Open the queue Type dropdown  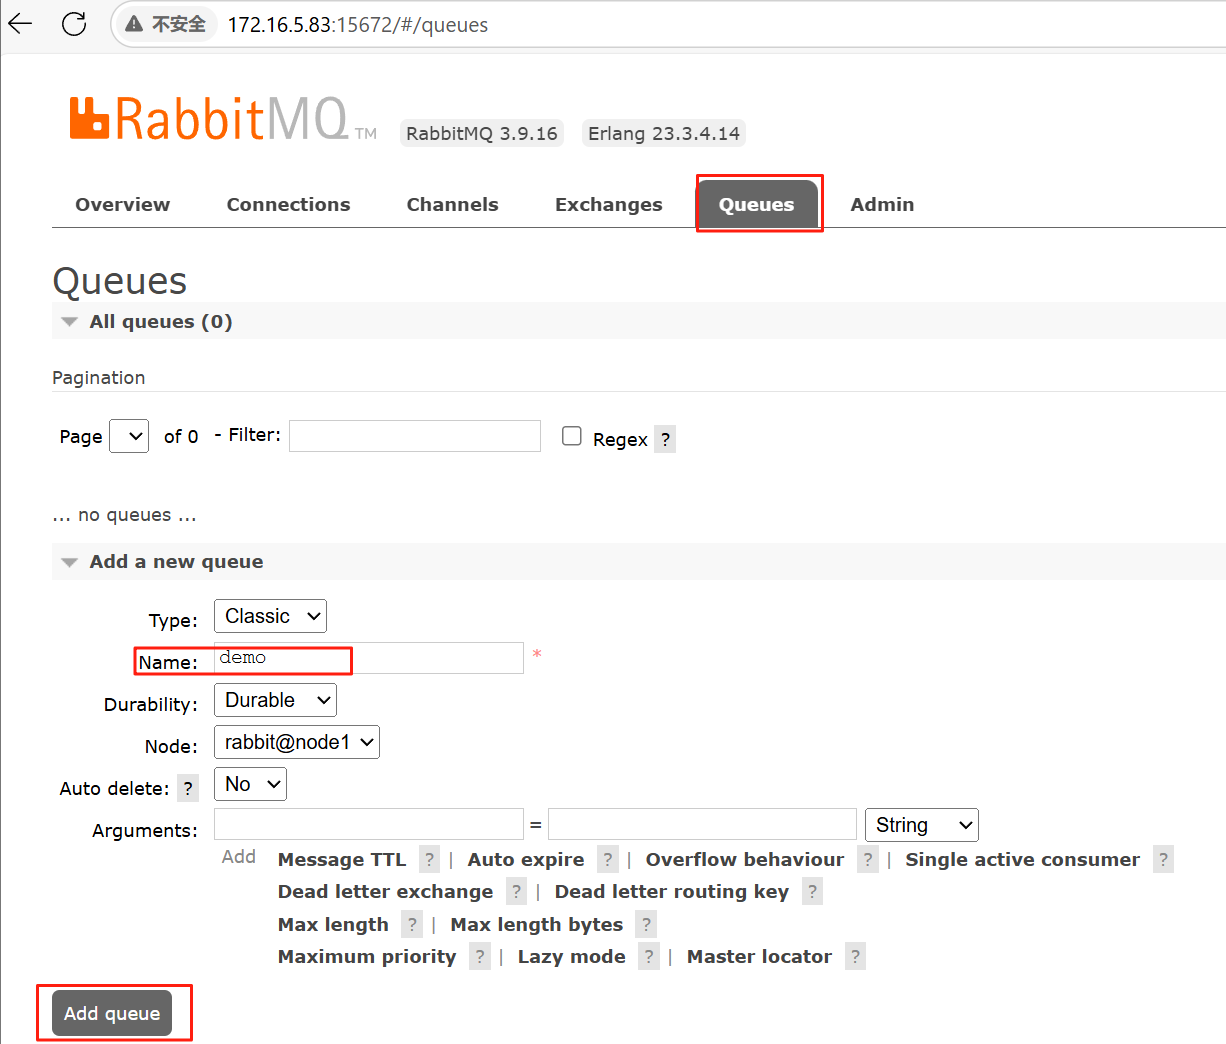click(x=270, y=616)
